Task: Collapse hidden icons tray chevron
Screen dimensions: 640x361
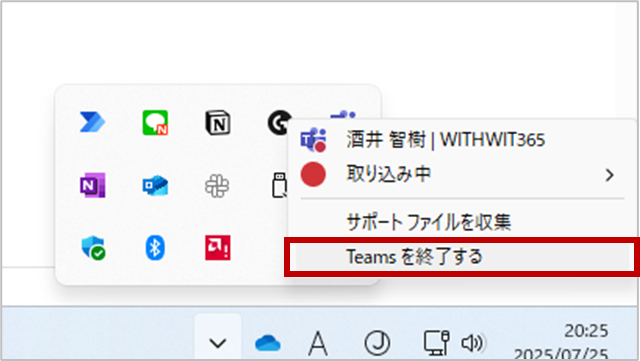Action: click(218, 343)
